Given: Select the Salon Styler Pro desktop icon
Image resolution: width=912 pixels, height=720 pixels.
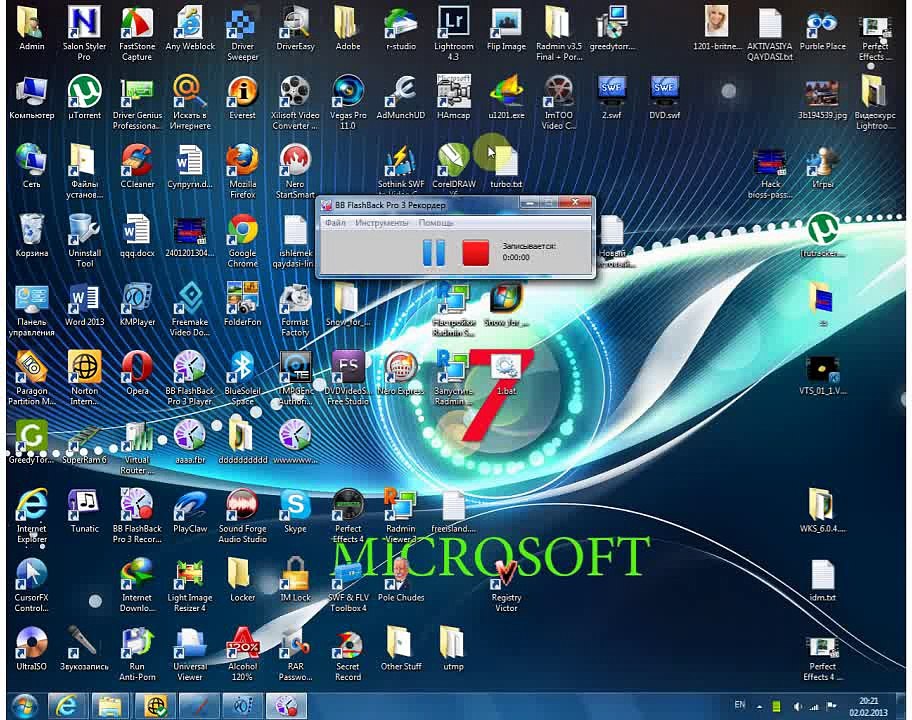Looking at the screenshot, I should [84, 33].
